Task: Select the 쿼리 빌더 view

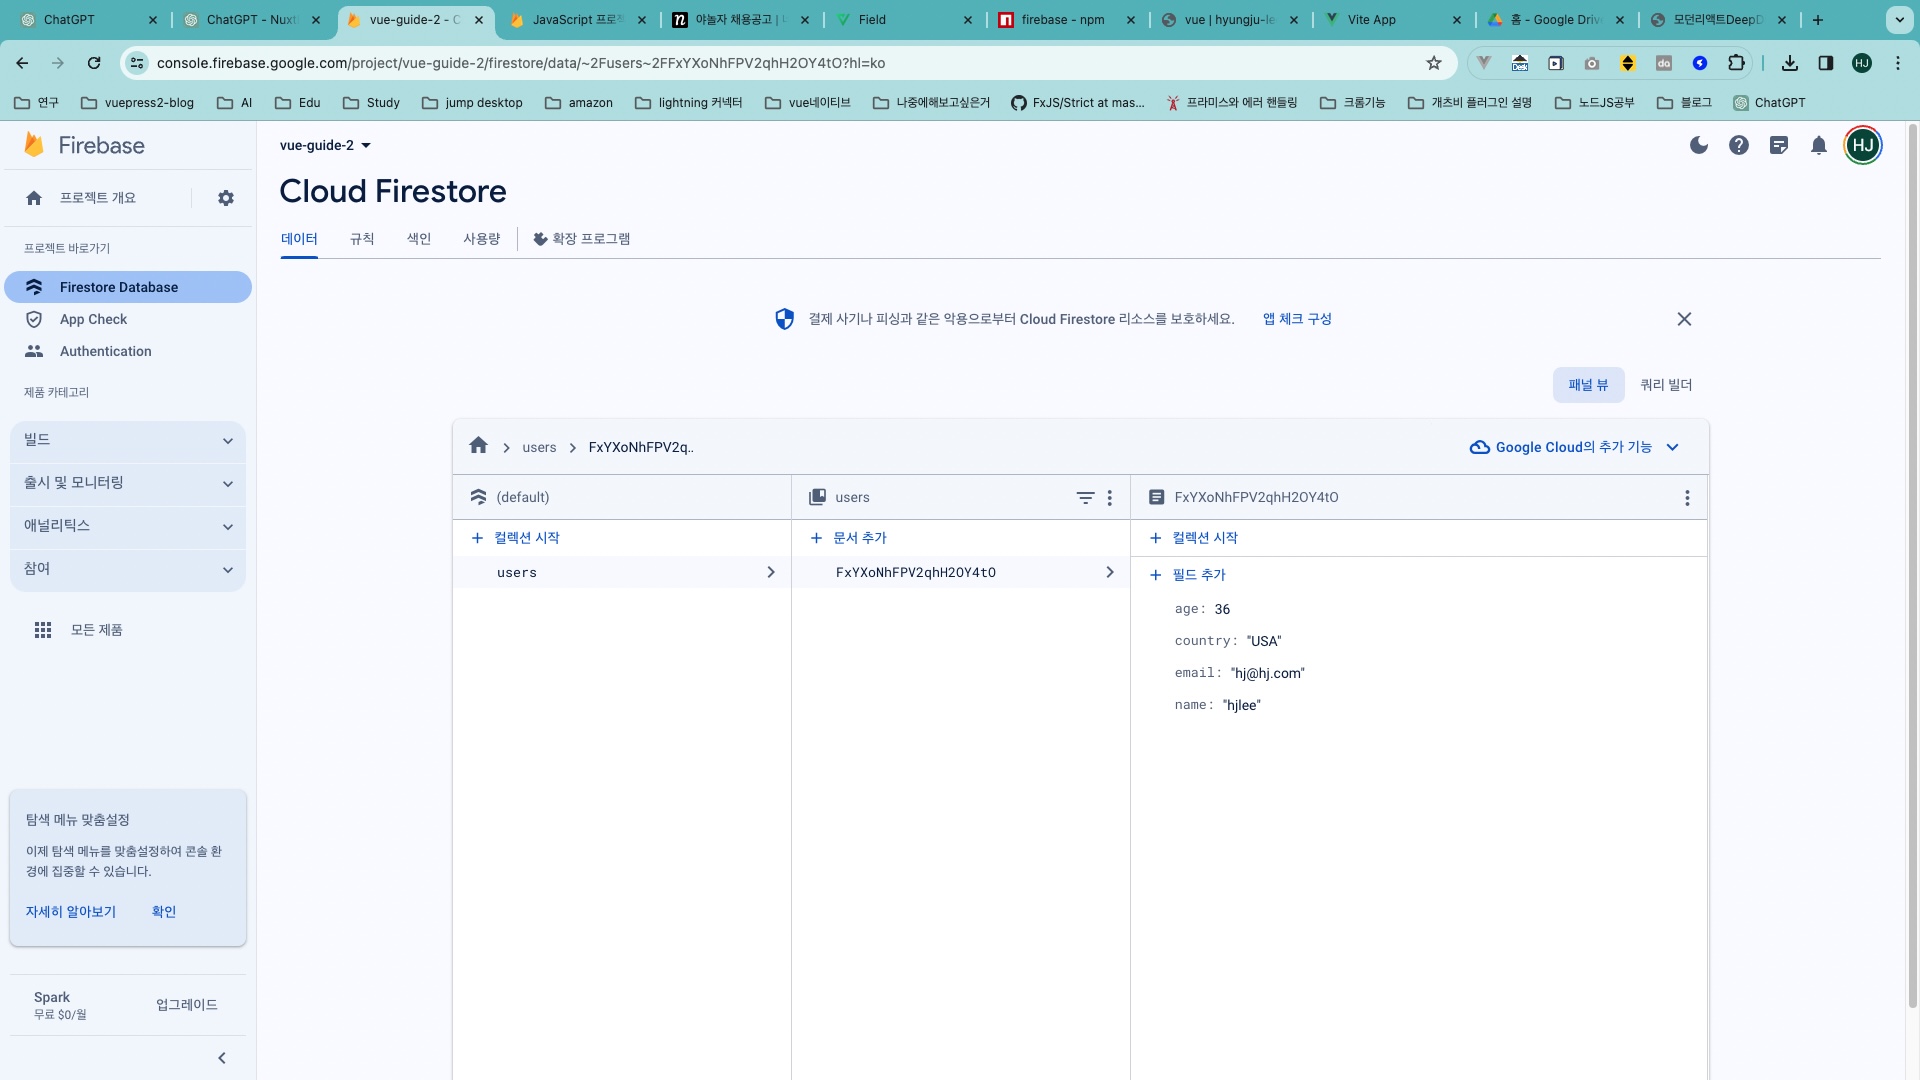Action: [x=1666, y=385]
